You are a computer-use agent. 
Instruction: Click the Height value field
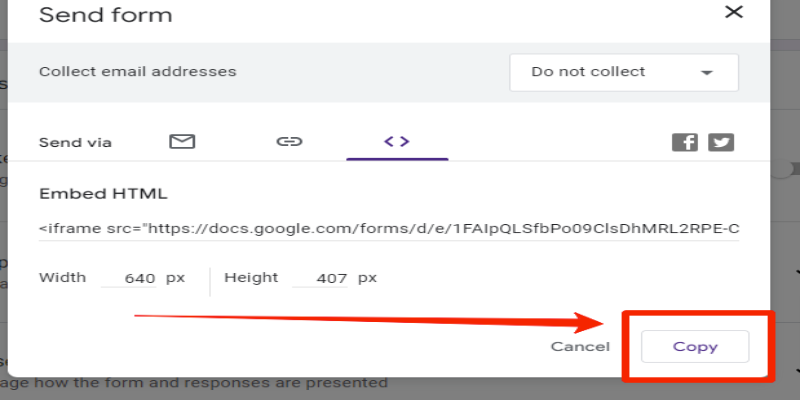pyautogui.click(x=320, y=279)
